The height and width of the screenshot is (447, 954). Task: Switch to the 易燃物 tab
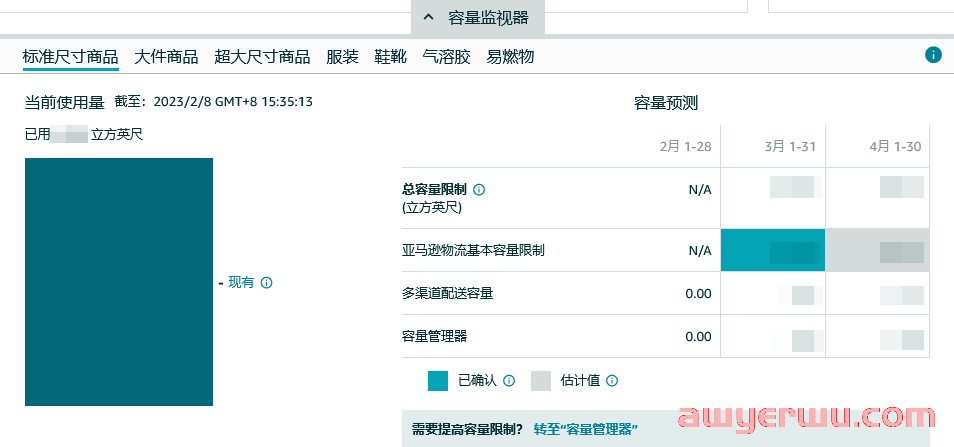[x=510, y=57]
